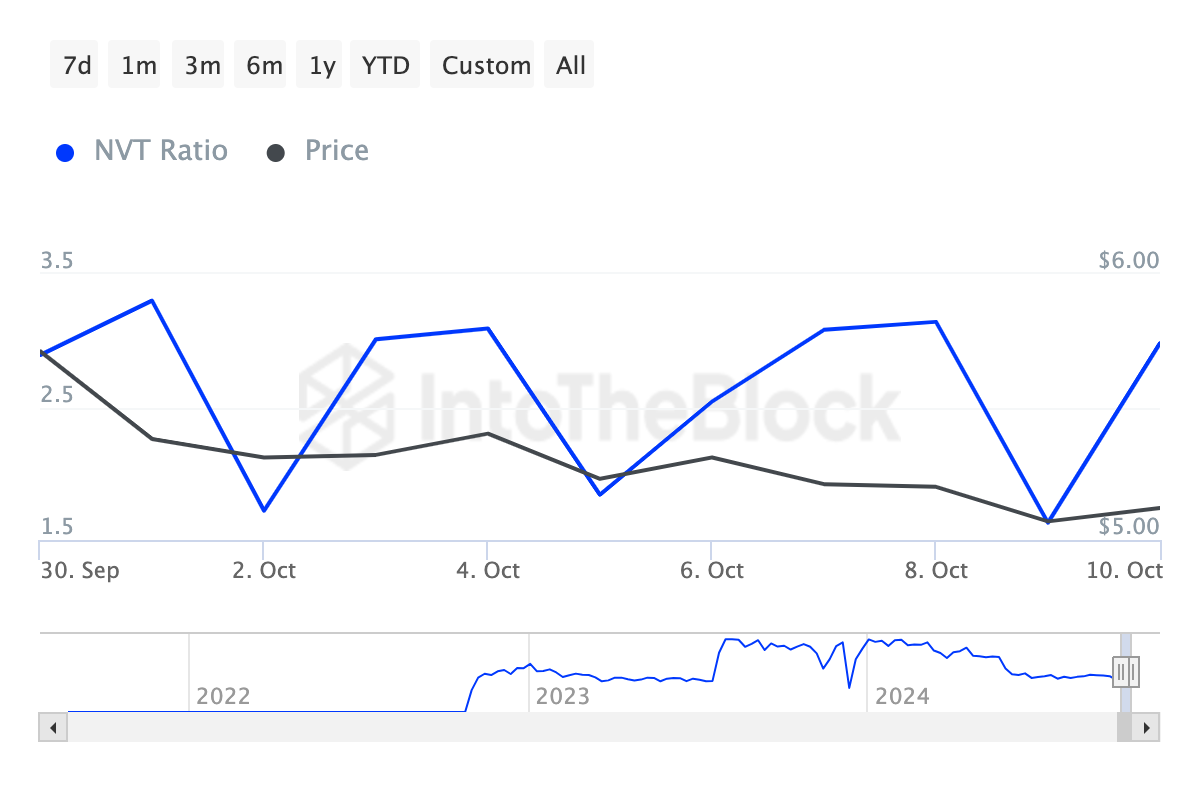Toggle the NVT Ratio series legend

tap(161, 151)
